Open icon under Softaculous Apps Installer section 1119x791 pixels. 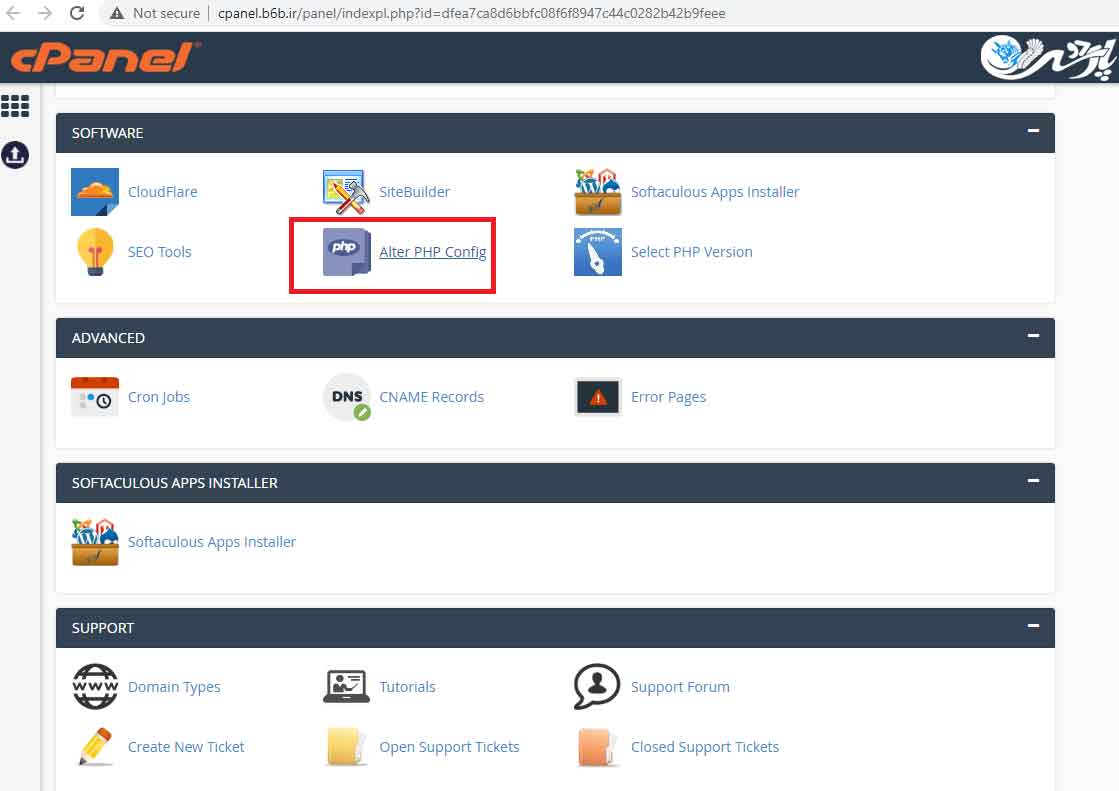[x=95, y=542]
